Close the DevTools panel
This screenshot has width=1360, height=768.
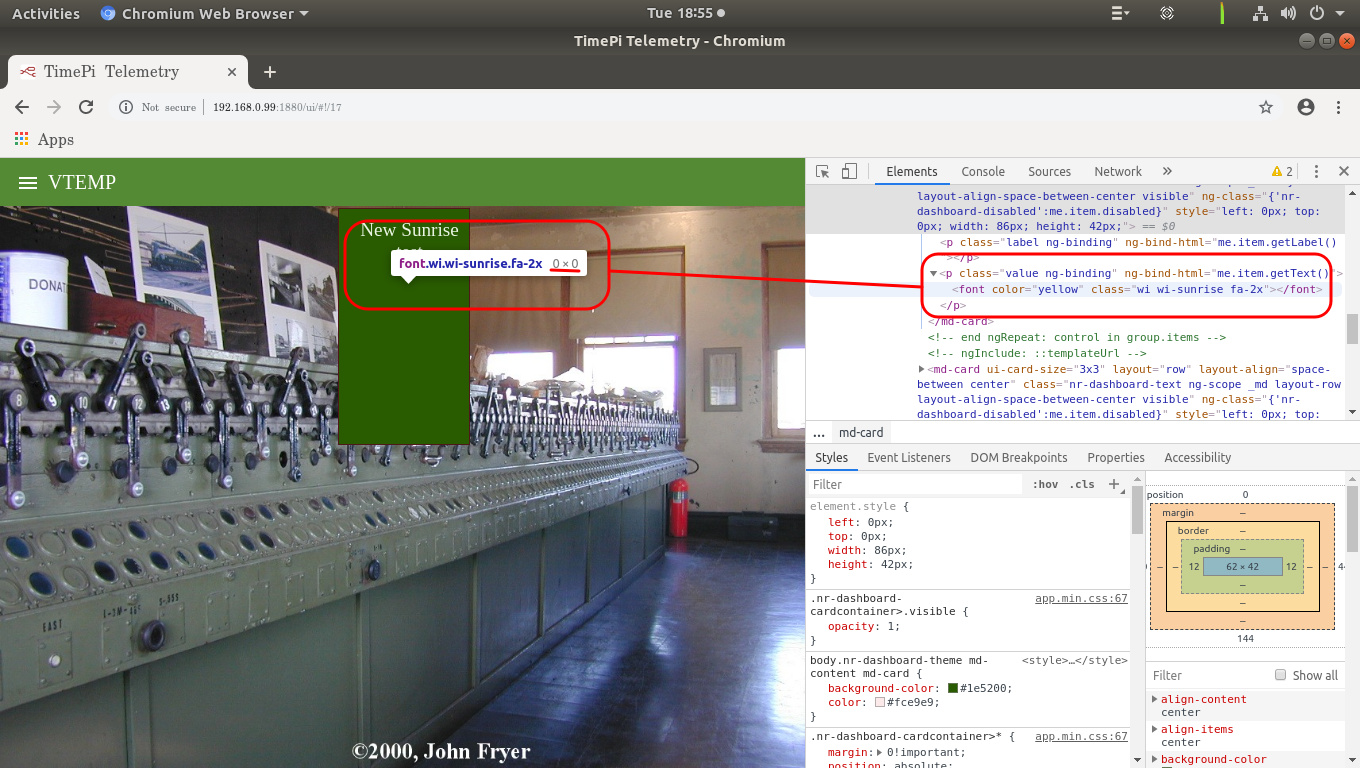coord(1344,172)
